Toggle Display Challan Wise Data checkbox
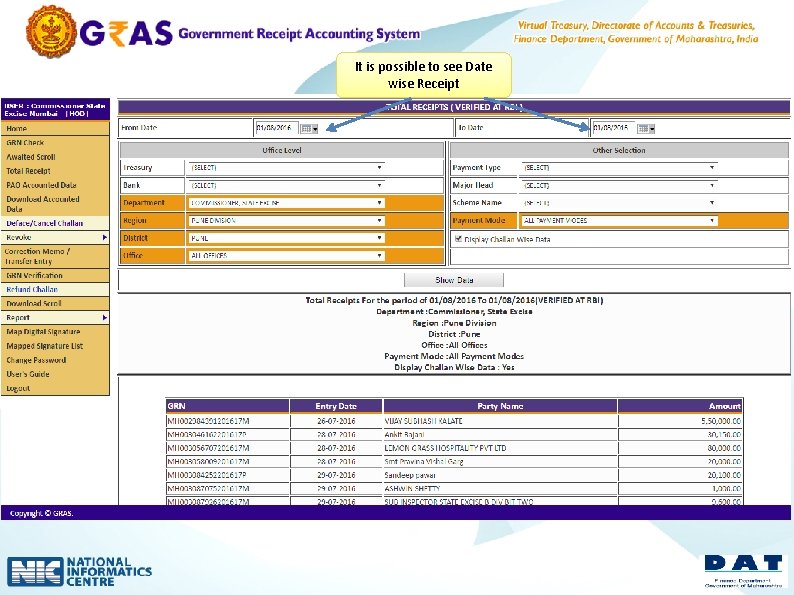 [458, 239]
